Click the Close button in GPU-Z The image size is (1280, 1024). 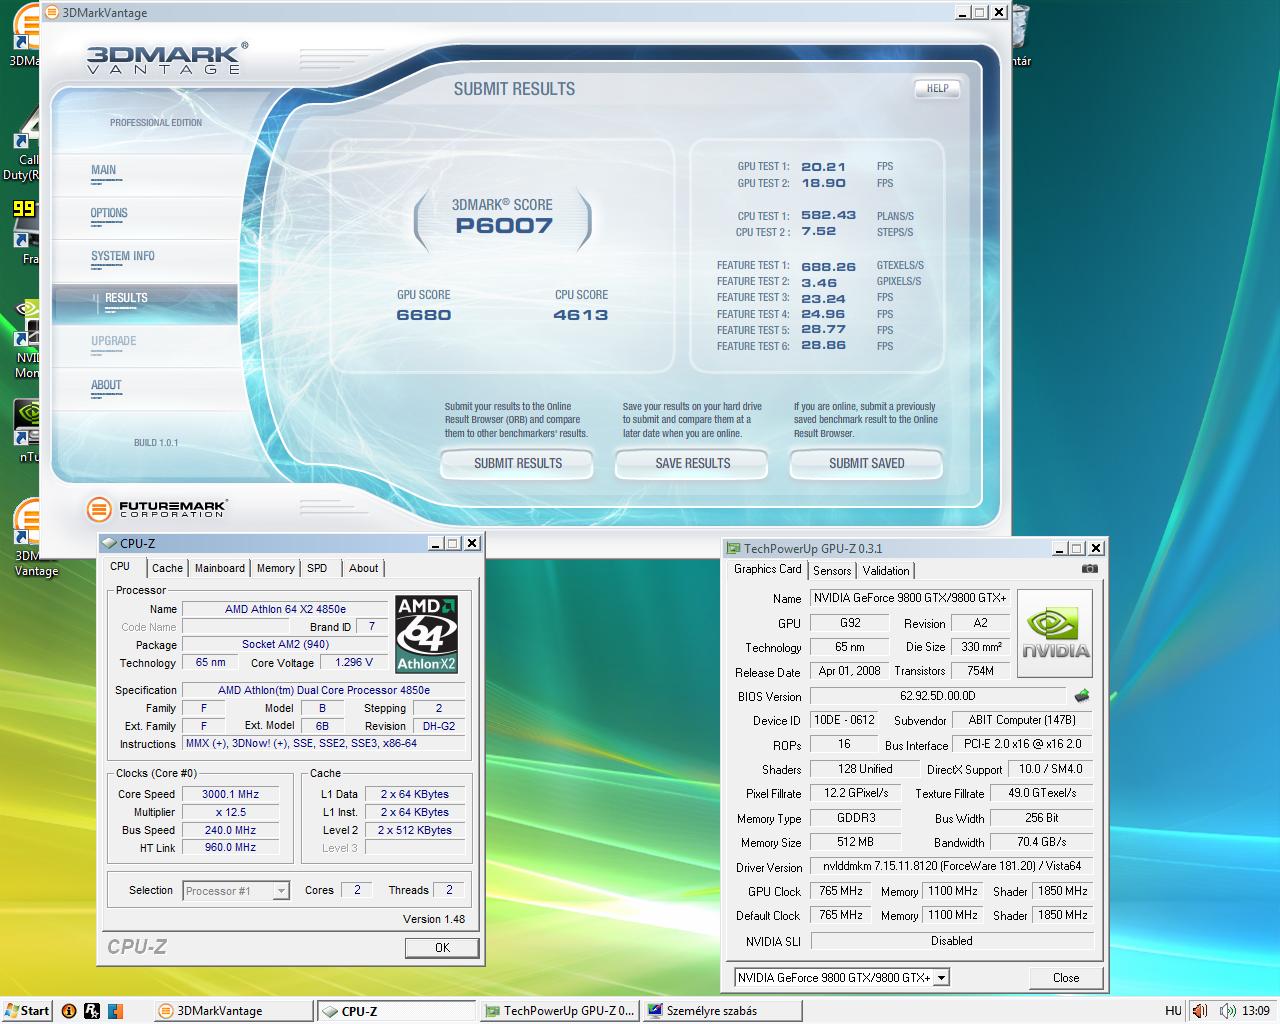click(x=1066, y=978)
